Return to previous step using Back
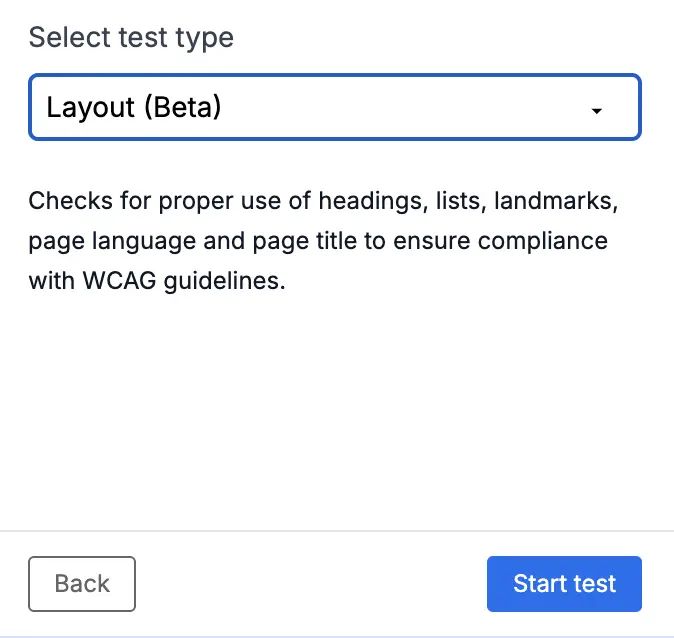Viewport: 674px width, 638px height. point(82,584)
